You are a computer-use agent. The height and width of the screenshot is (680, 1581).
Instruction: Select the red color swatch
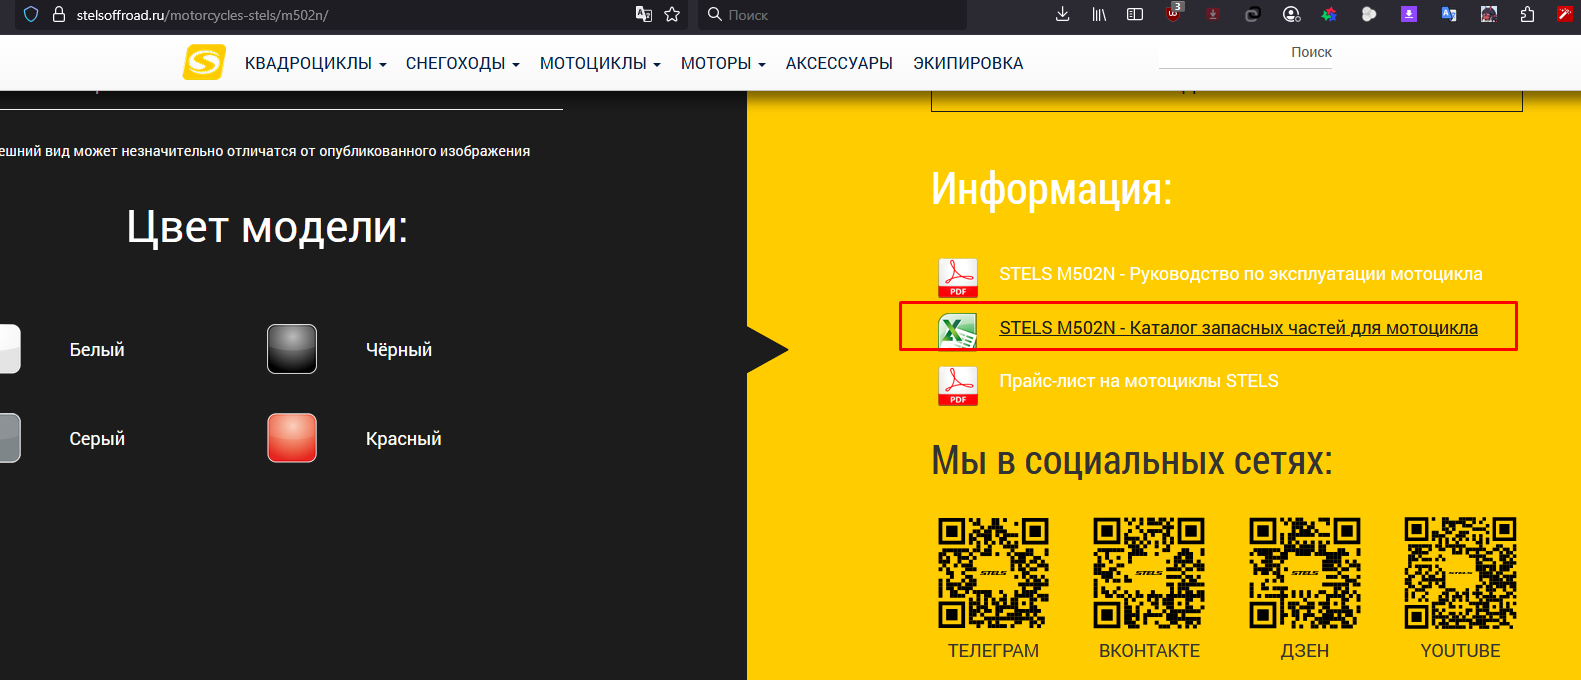(x=292, y=438)
